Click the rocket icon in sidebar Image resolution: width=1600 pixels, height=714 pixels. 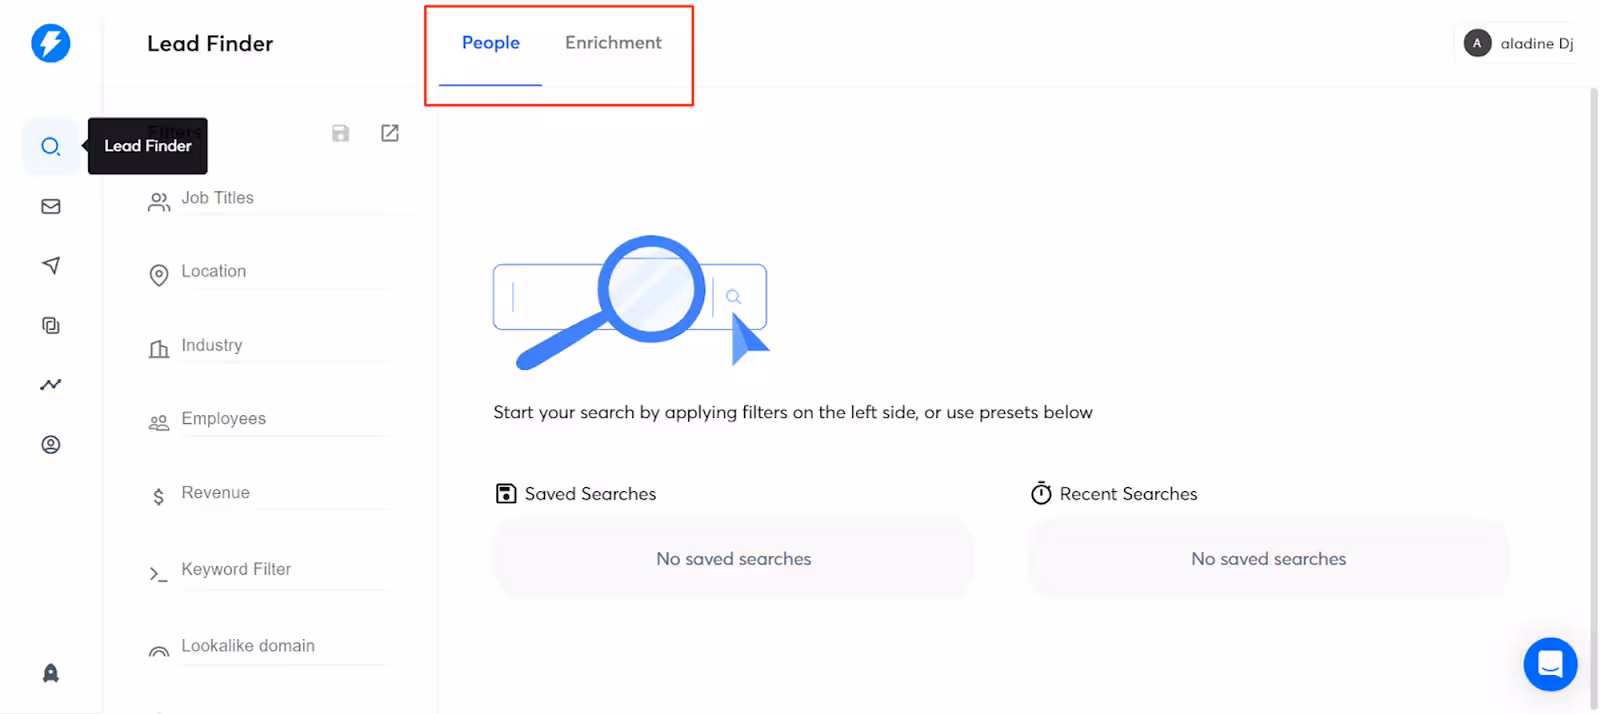[51, 673]
